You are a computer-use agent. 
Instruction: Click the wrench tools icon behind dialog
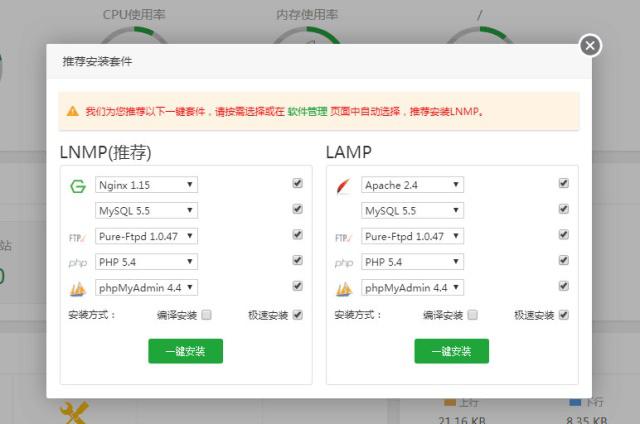tap(74, 413)
